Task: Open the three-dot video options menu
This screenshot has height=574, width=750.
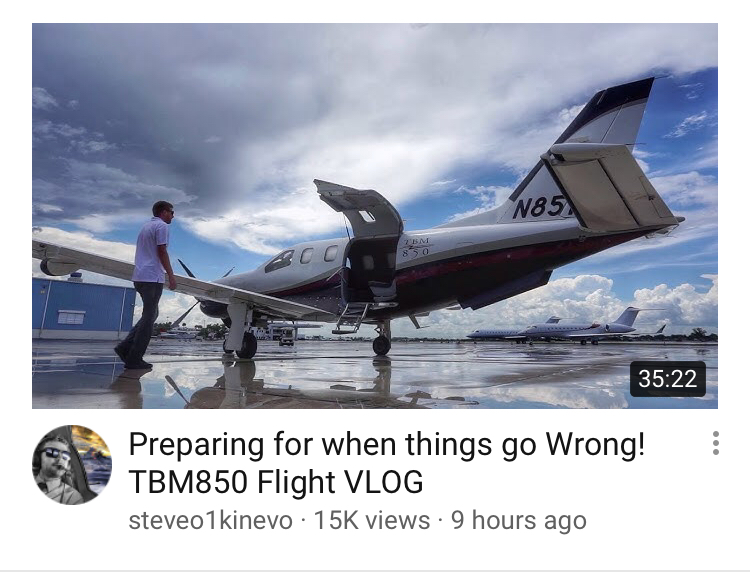Action: click(x=715, y=443)
